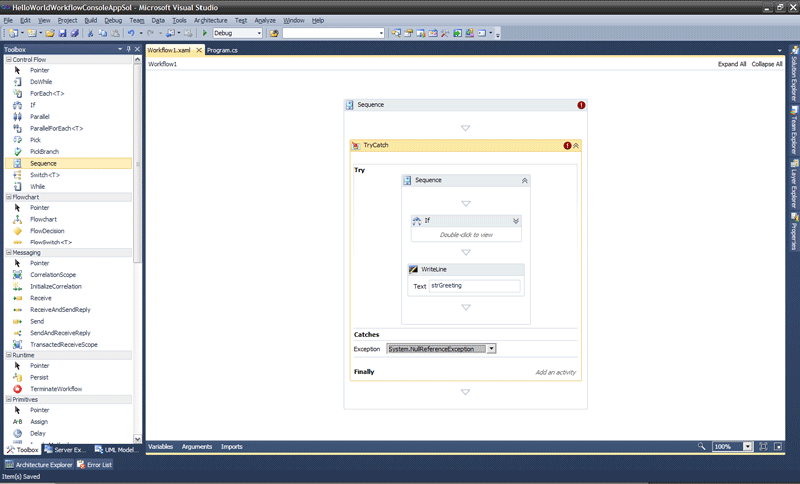The image size is (800, 484).
Task: Open the UML Model tab
Action: click(117, 450)
